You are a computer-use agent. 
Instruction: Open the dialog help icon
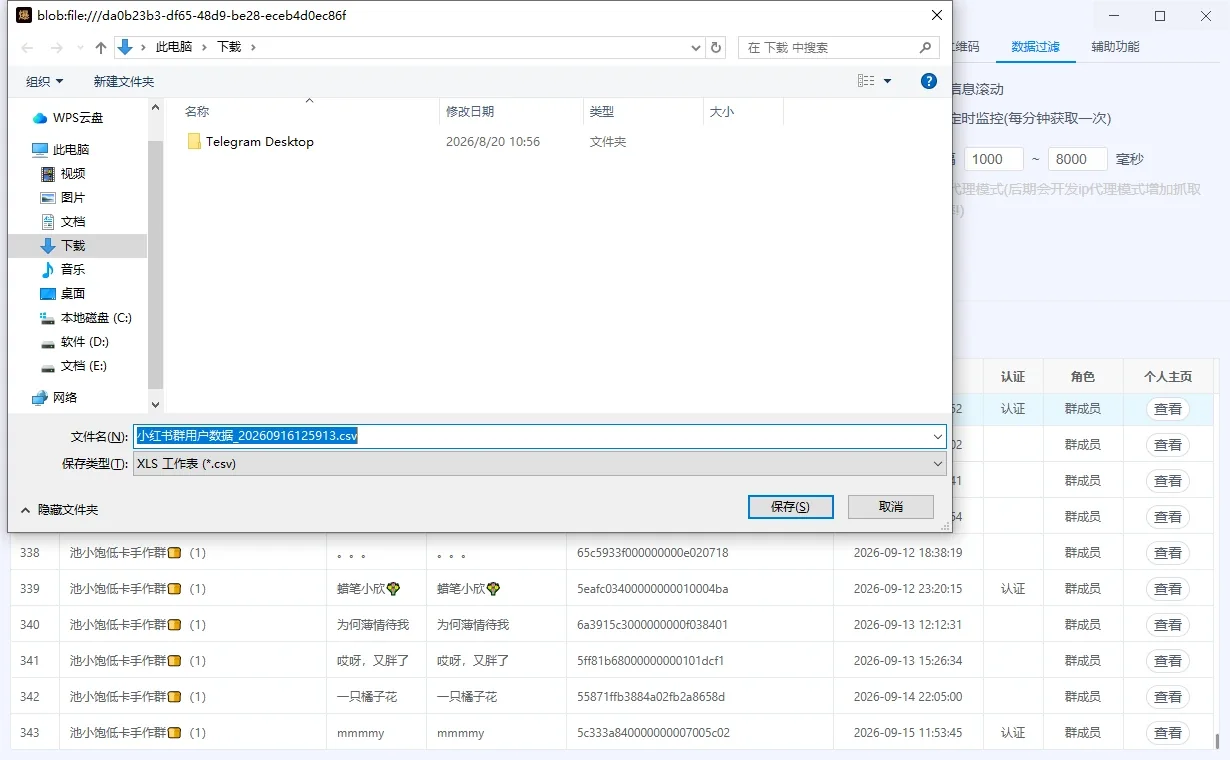(x=928, y=81)
